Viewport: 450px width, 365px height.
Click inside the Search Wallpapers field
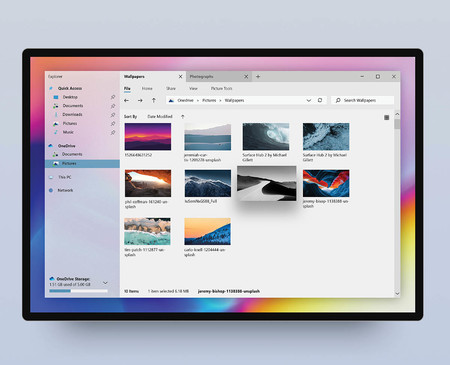(363, 100)
